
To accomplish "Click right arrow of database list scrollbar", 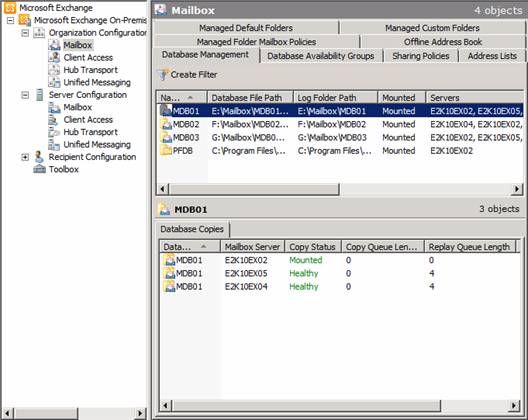I will click(517, 189).
